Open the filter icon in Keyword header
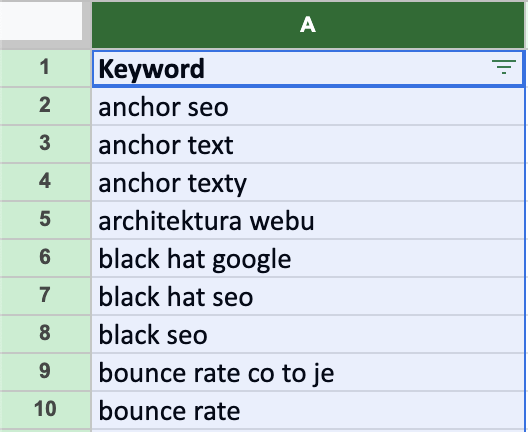Screen dimensions: 528x432 tap(503, 67)
